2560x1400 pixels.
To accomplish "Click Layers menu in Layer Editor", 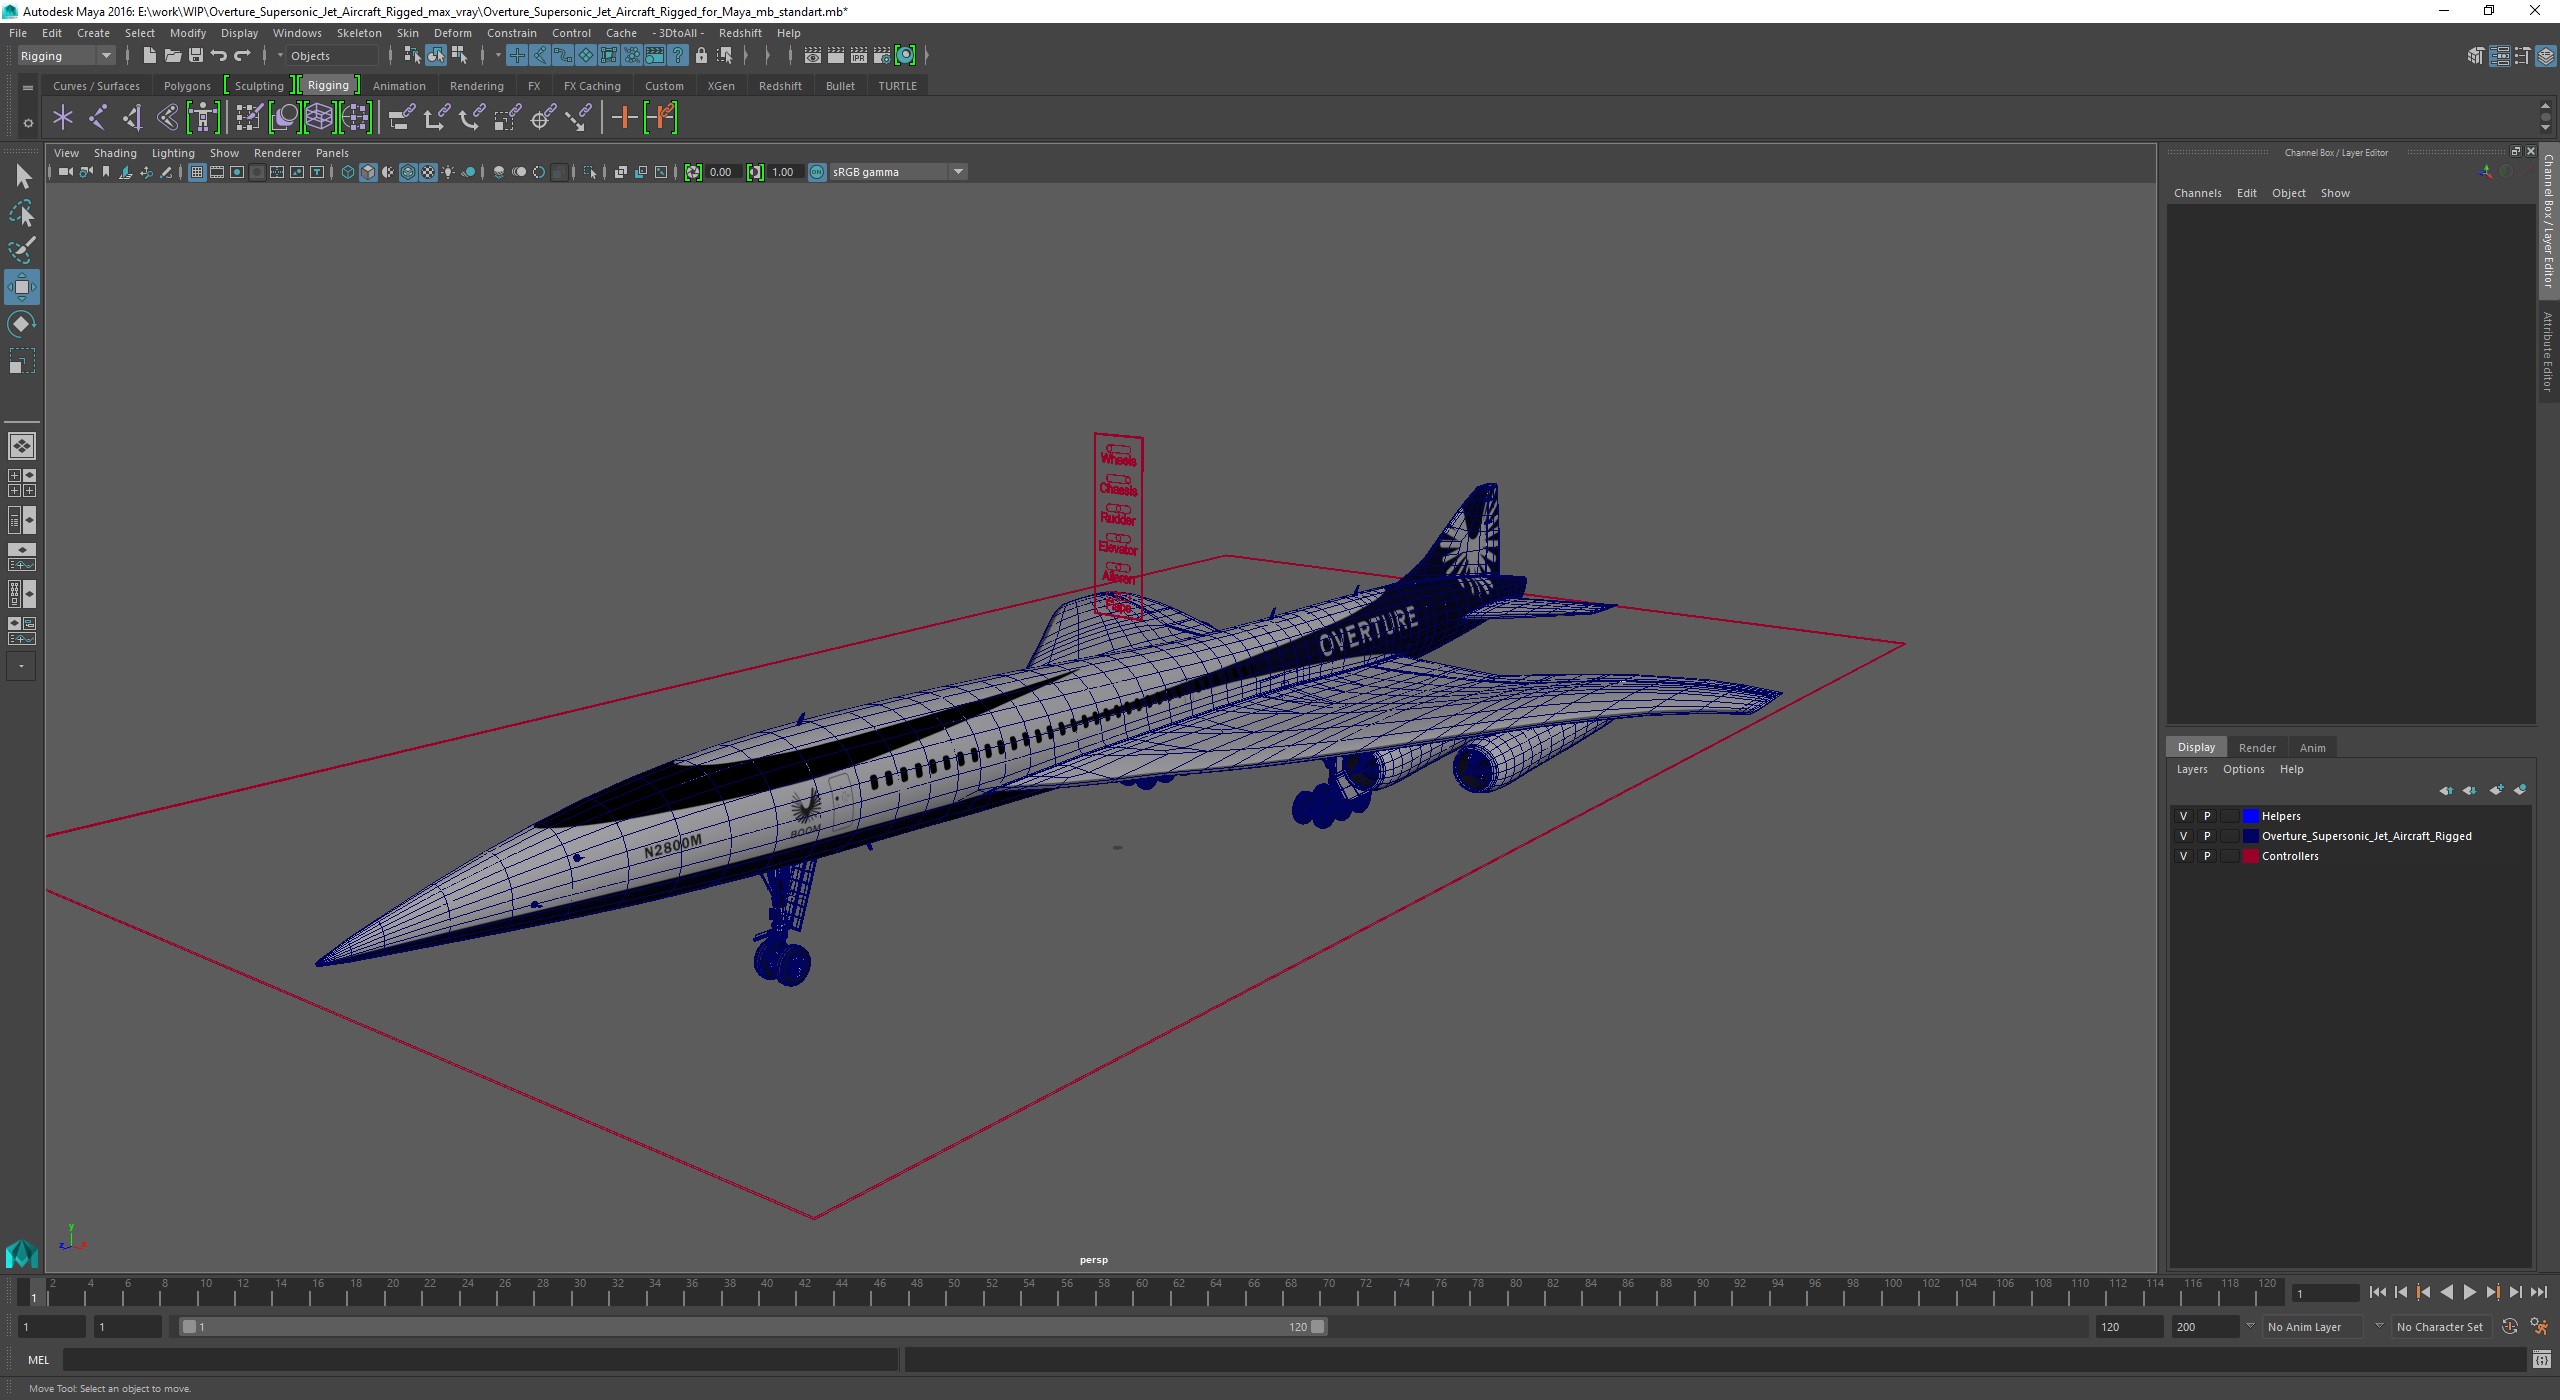I will [2191, 769].
